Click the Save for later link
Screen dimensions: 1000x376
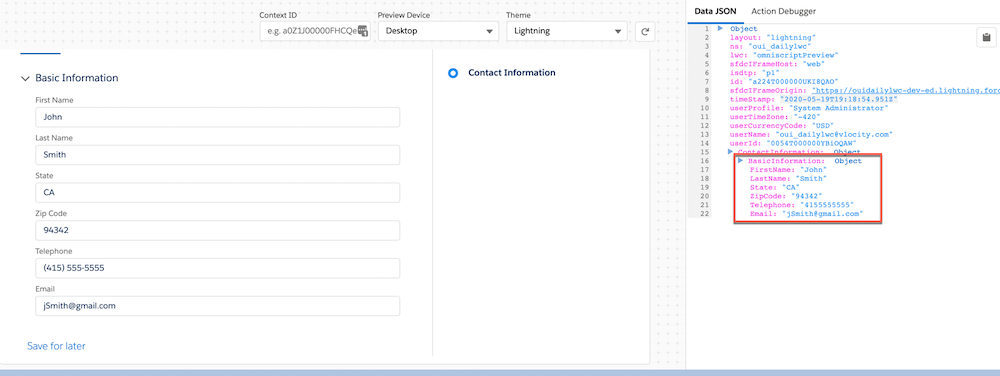[x=56, y=346]
